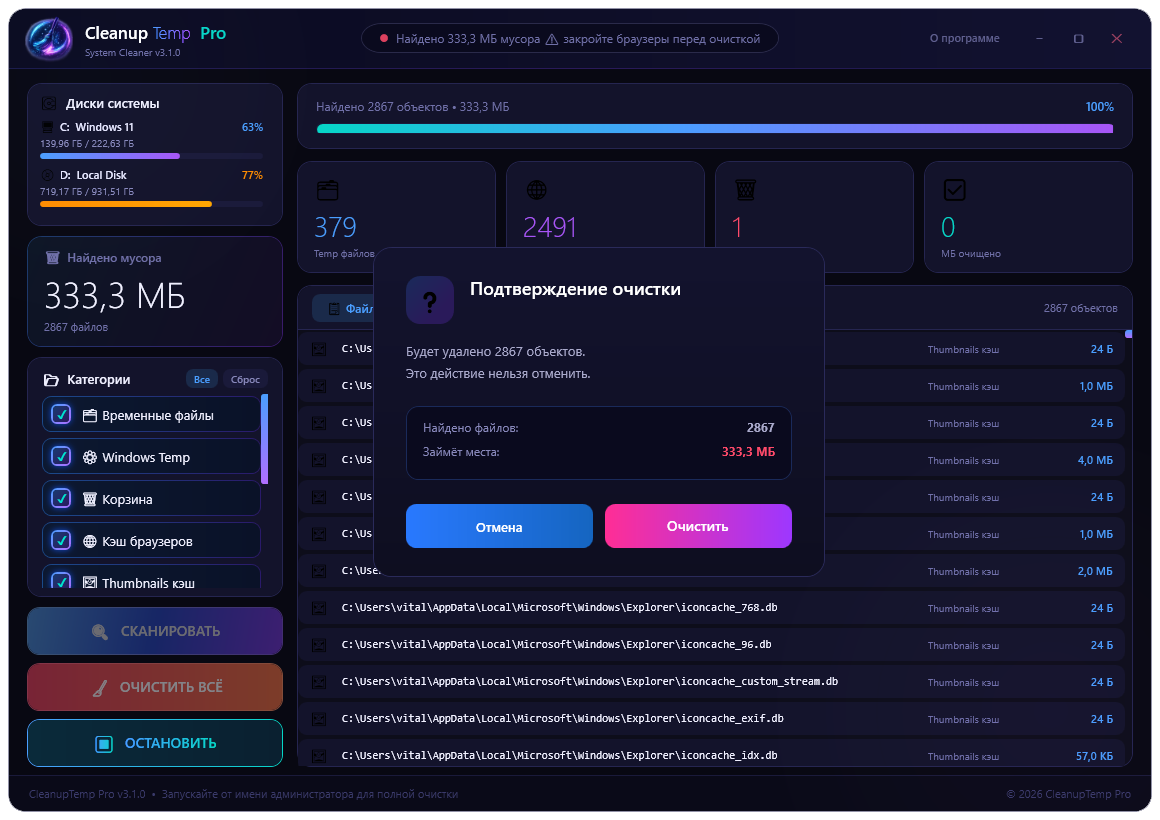Toggle the Thumbnails кэш checkbox
Screen dimensions: 1160x820
pyautogui.click(x=61, y=581)
